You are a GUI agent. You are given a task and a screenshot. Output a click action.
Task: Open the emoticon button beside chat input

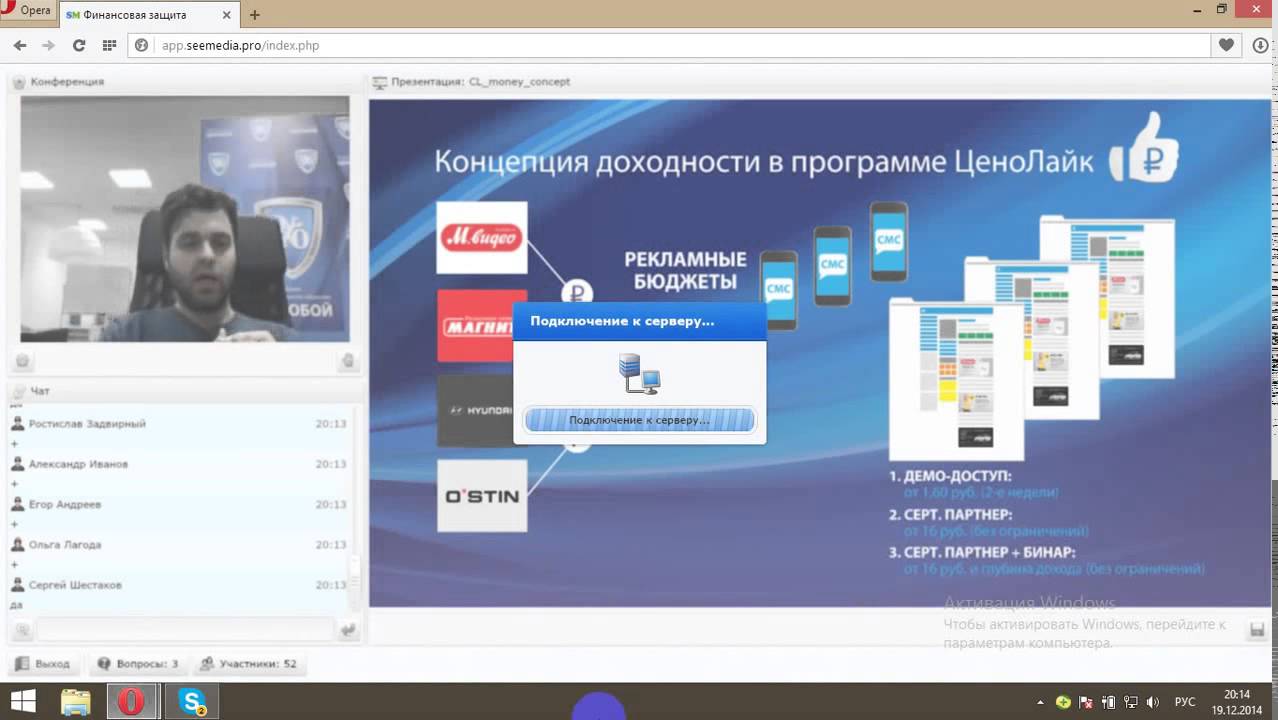pyautogui.click(x=22, y=630)
